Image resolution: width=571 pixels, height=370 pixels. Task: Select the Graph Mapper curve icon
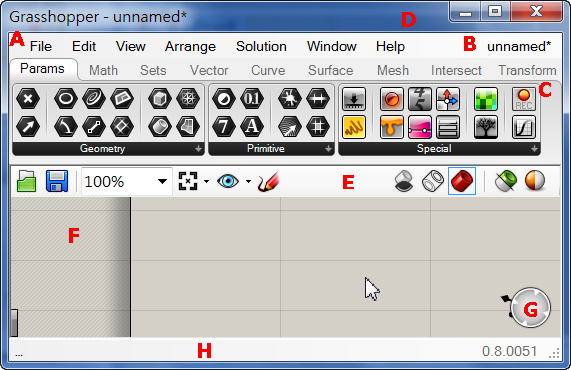coord(524,127)
